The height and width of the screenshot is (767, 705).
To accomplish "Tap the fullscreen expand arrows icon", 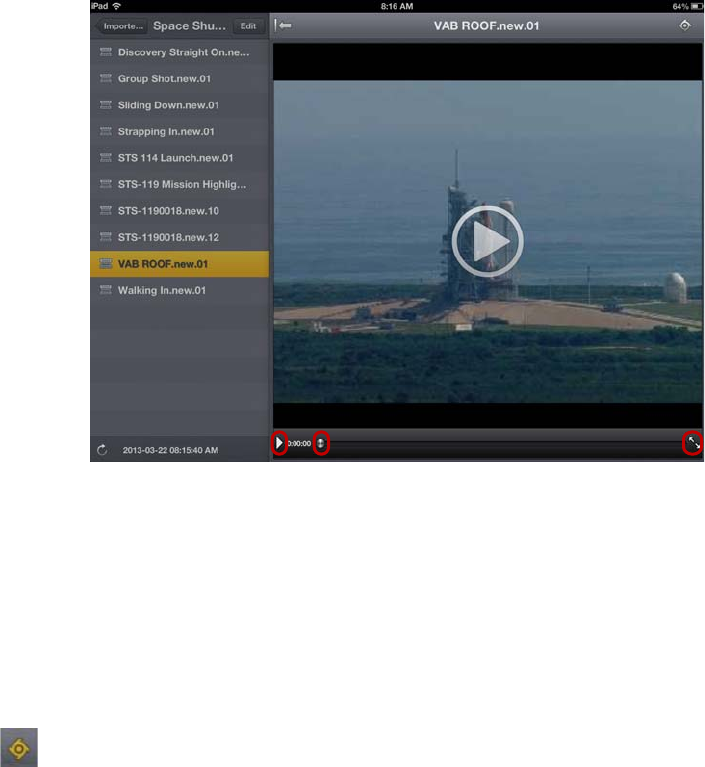I will click(693, 443).
